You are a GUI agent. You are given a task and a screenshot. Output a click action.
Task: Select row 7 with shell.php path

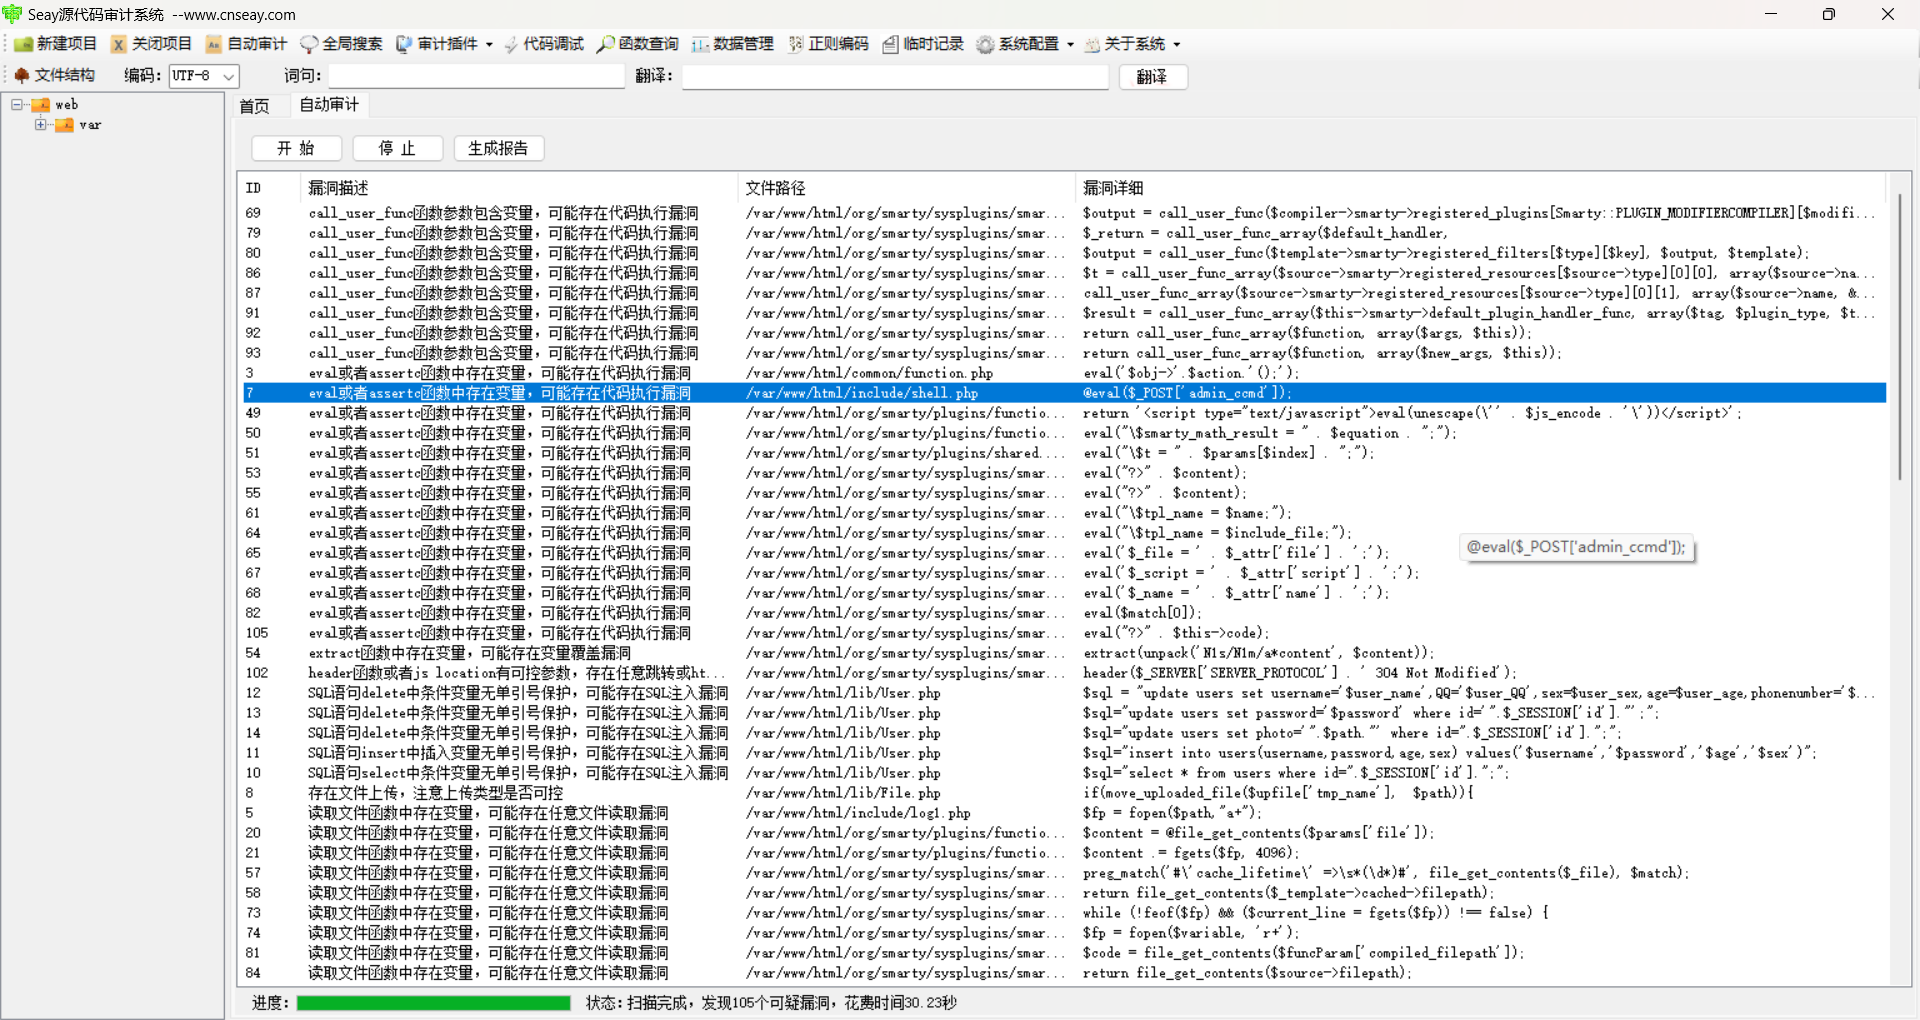pos(1064,393)
